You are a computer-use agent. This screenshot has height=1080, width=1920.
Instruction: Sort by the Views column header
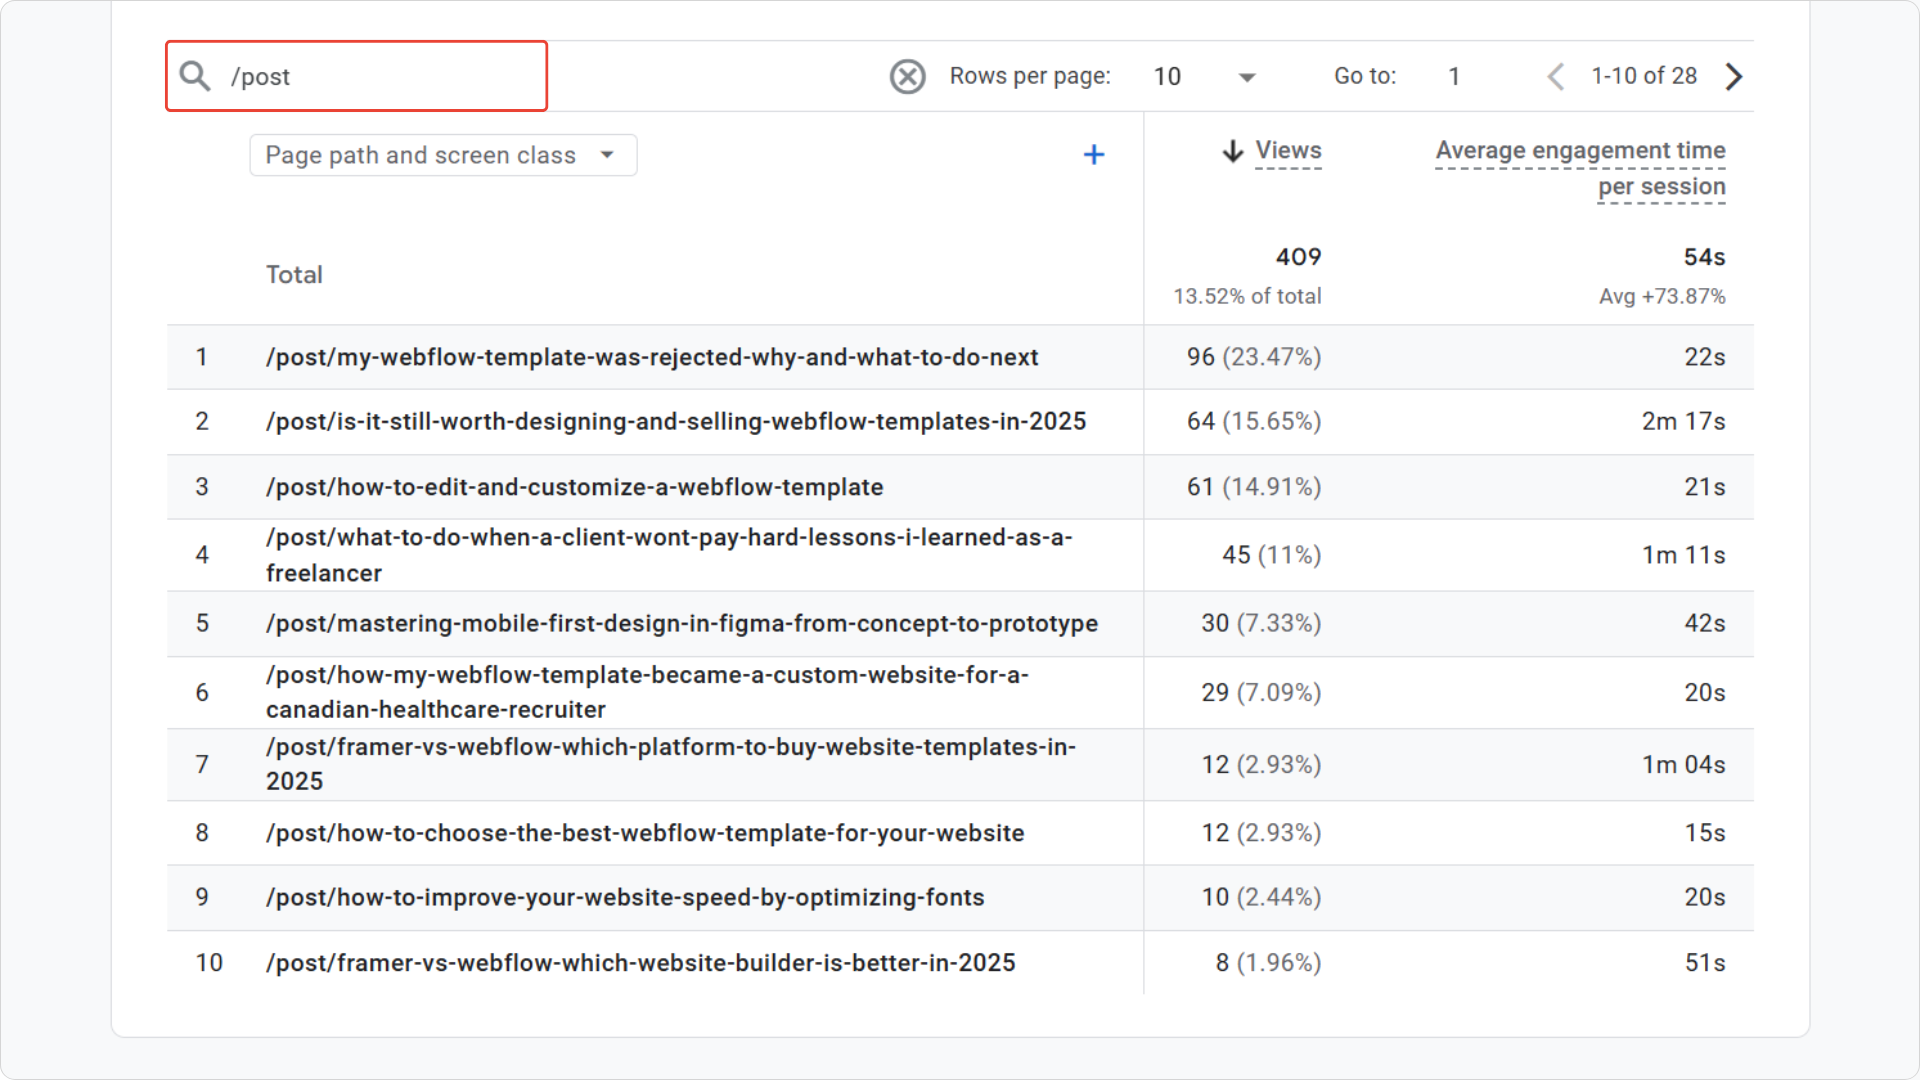click(1288, 151)
